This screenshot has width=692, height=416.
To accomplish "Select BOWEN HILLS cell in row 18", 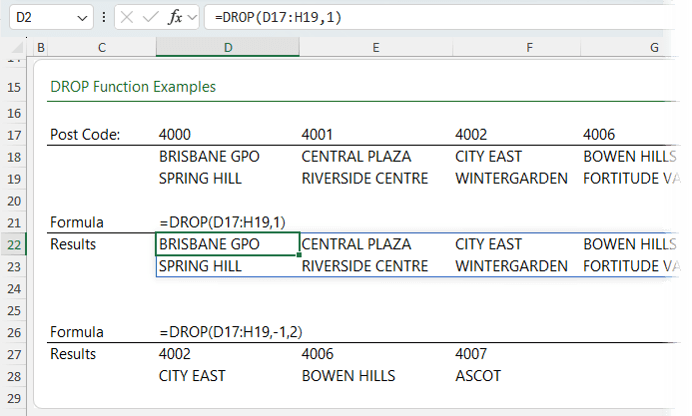I will coord(628,157).
